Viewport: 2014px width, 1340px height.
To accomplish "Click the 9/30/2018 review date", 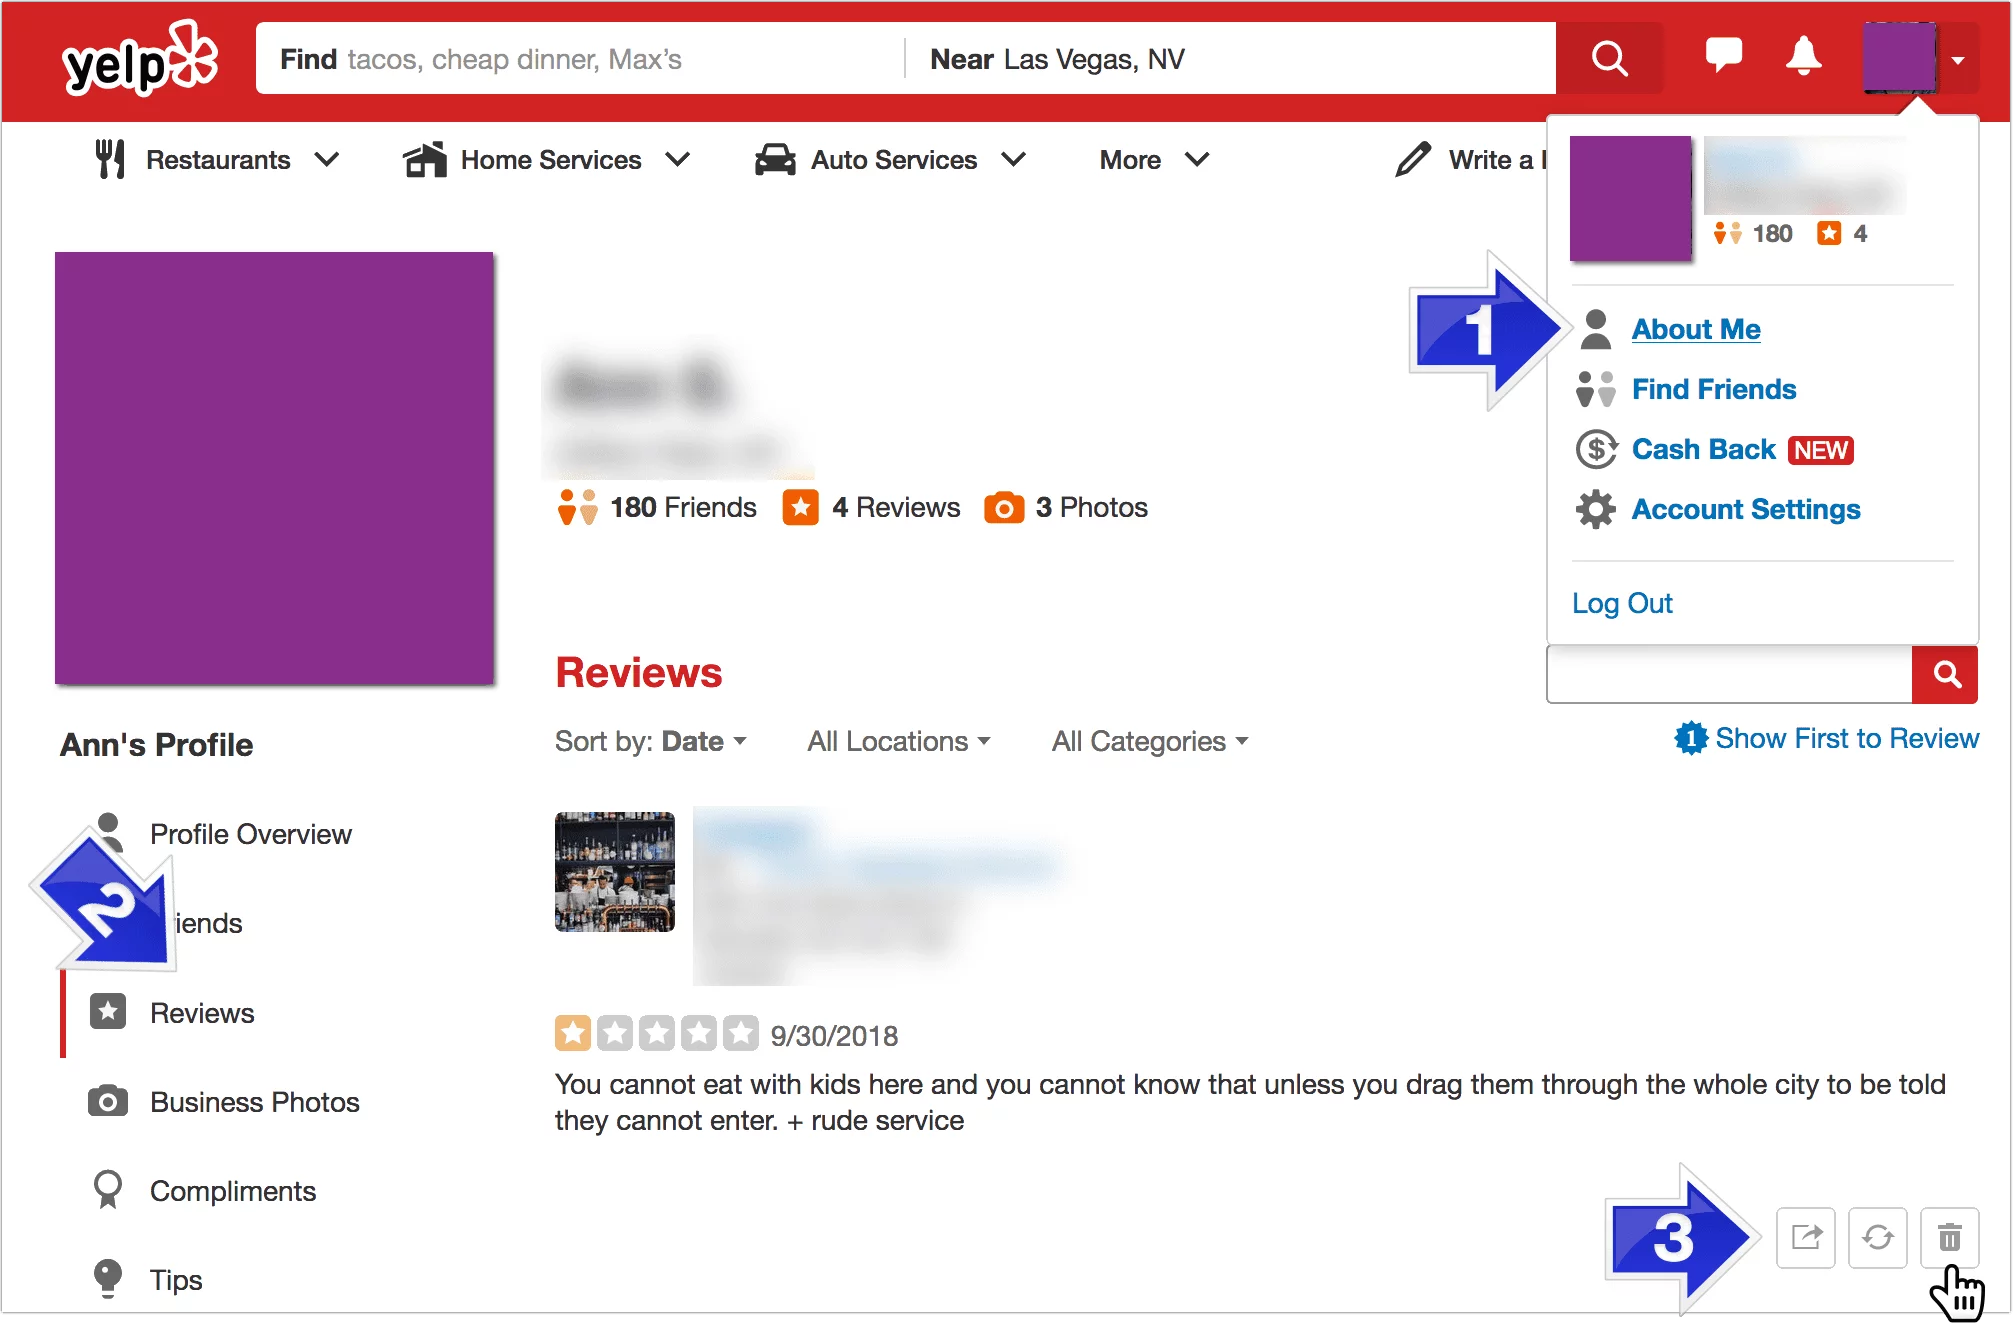I will [834, 1036].
